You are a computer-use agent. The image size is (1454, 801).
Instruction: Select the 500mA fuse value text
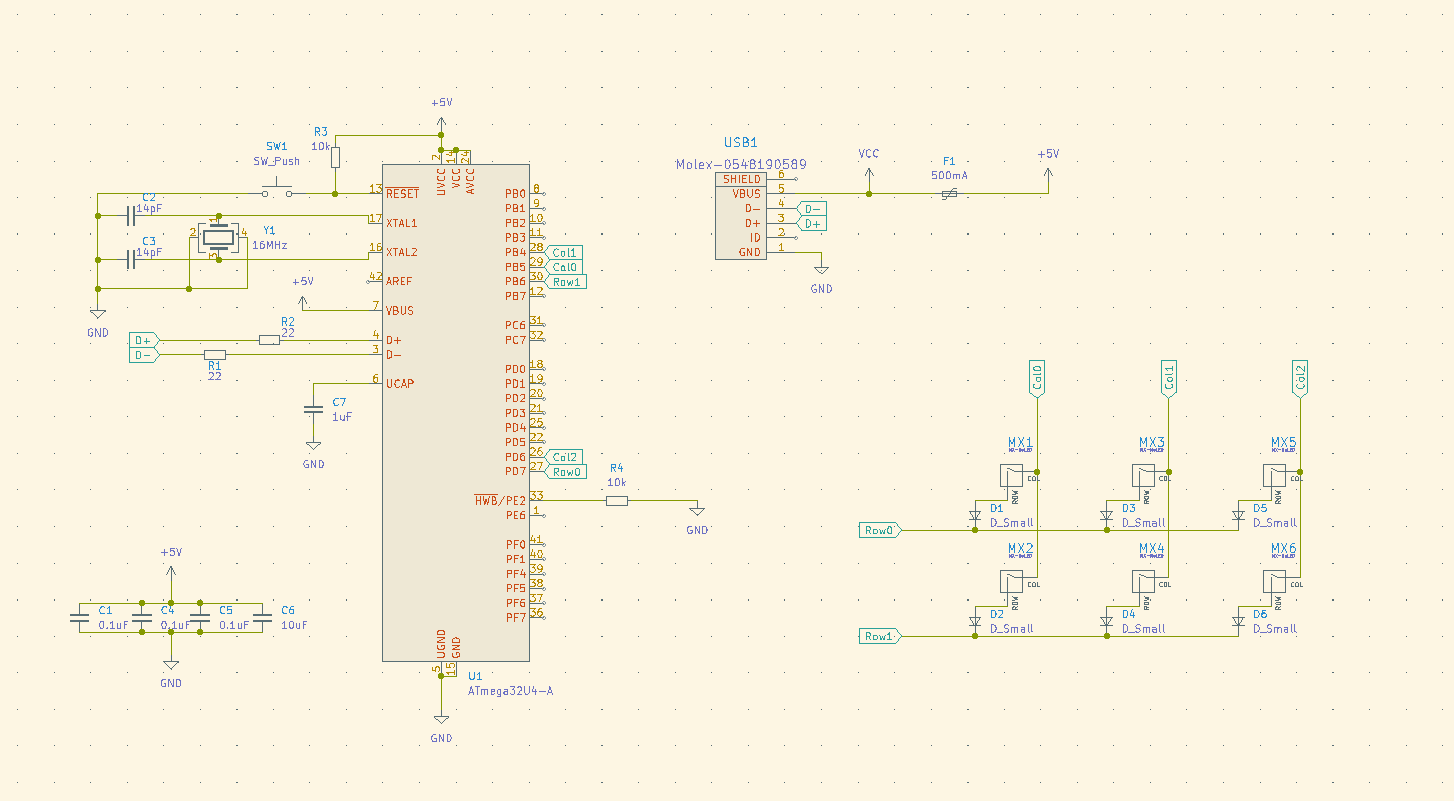coord(949,175)
